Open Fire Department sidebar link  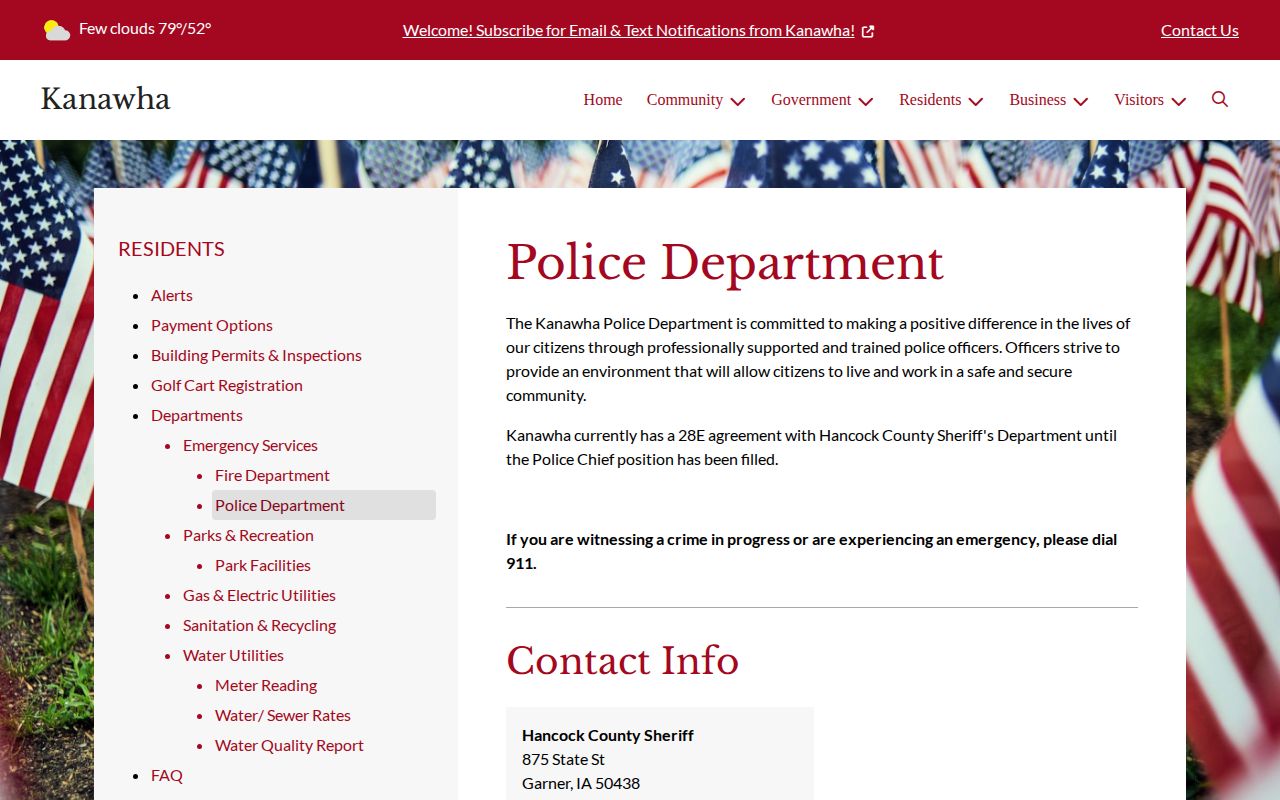coord(272,475)
